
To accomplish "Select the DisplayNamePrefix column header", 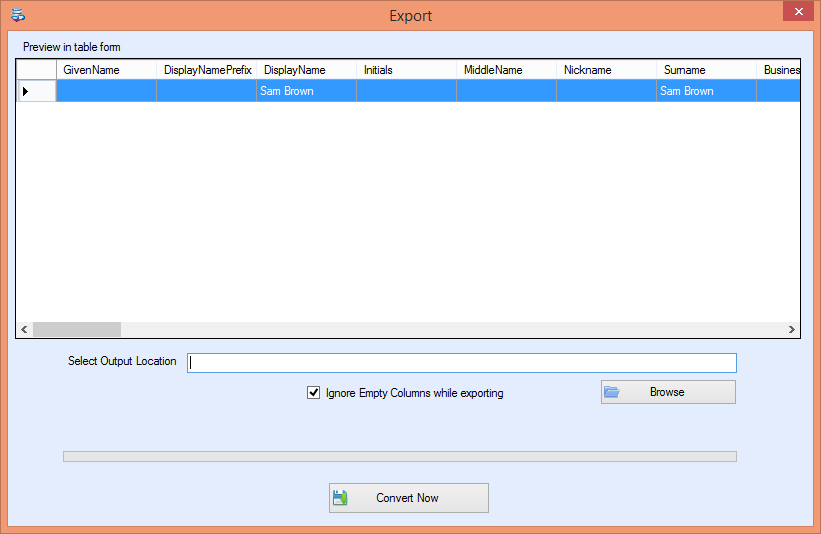I will coord(207,70).
